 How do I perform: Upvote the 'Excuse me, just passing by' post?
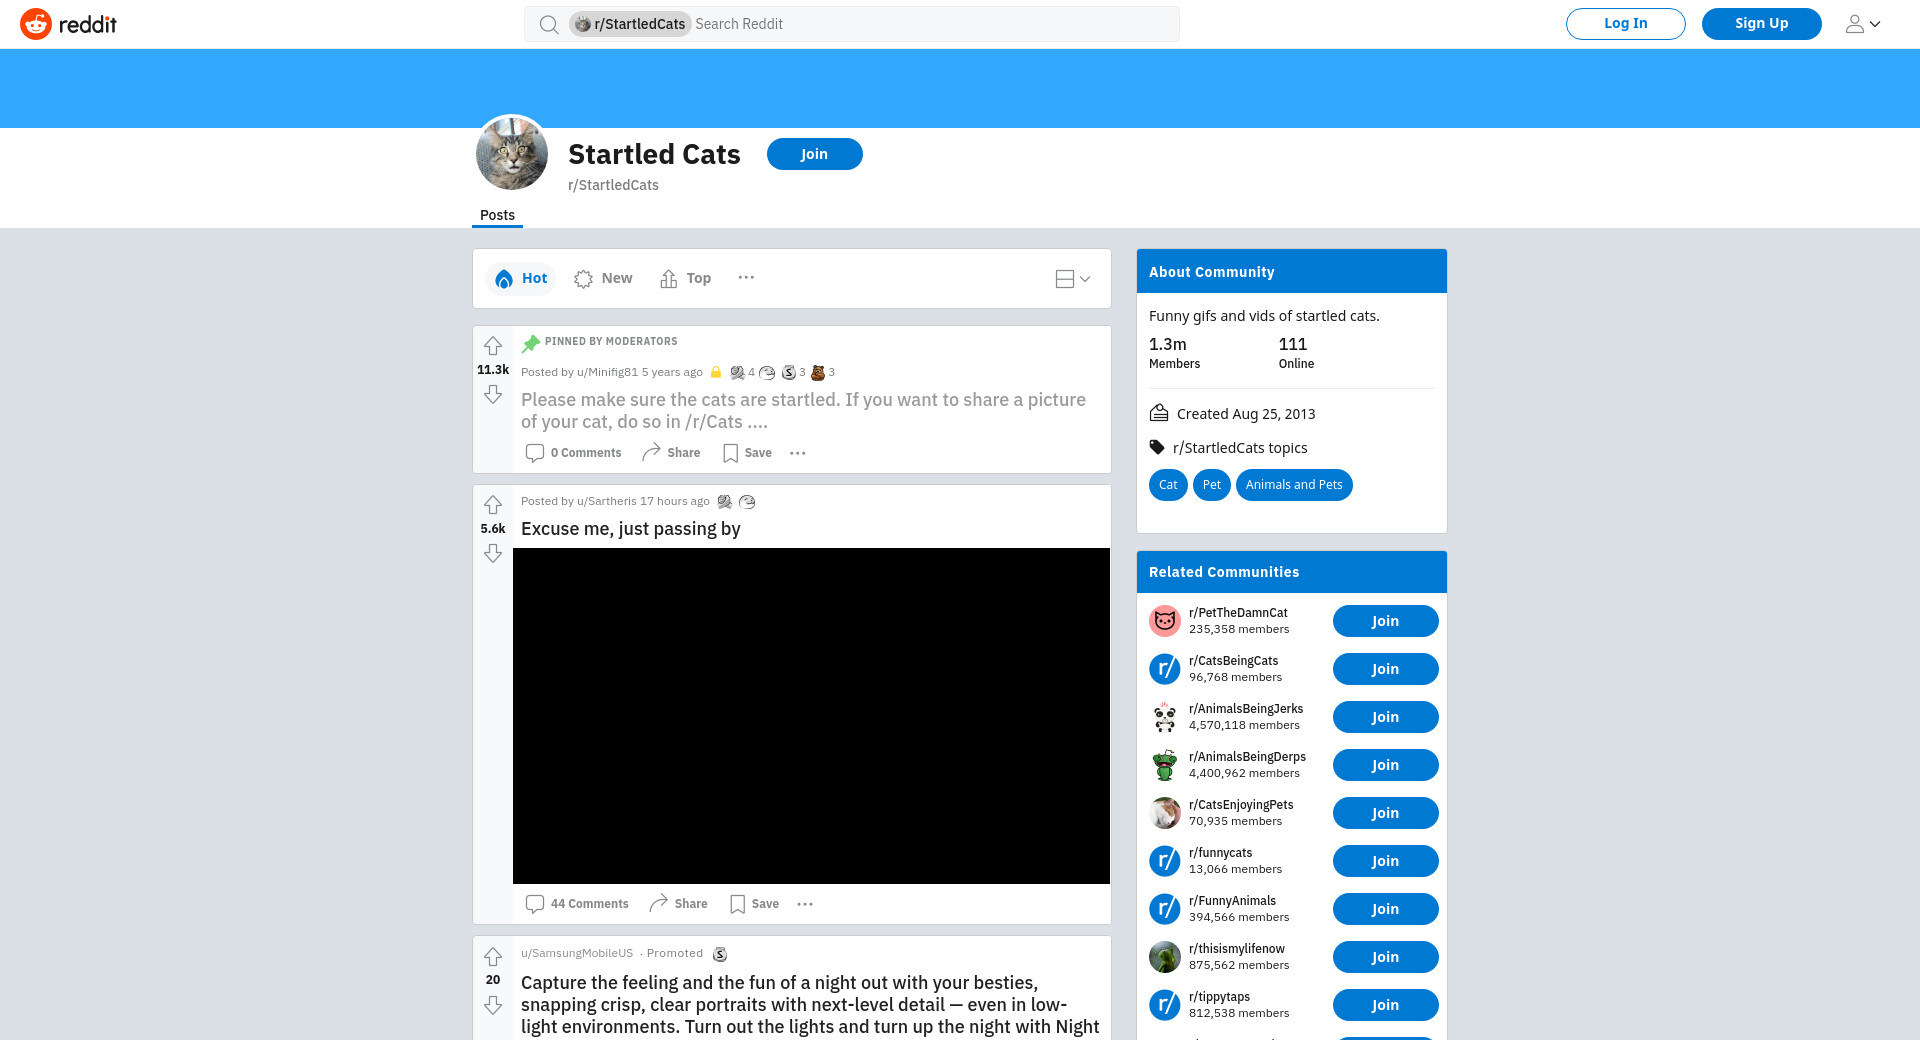(x=493, y=505)
